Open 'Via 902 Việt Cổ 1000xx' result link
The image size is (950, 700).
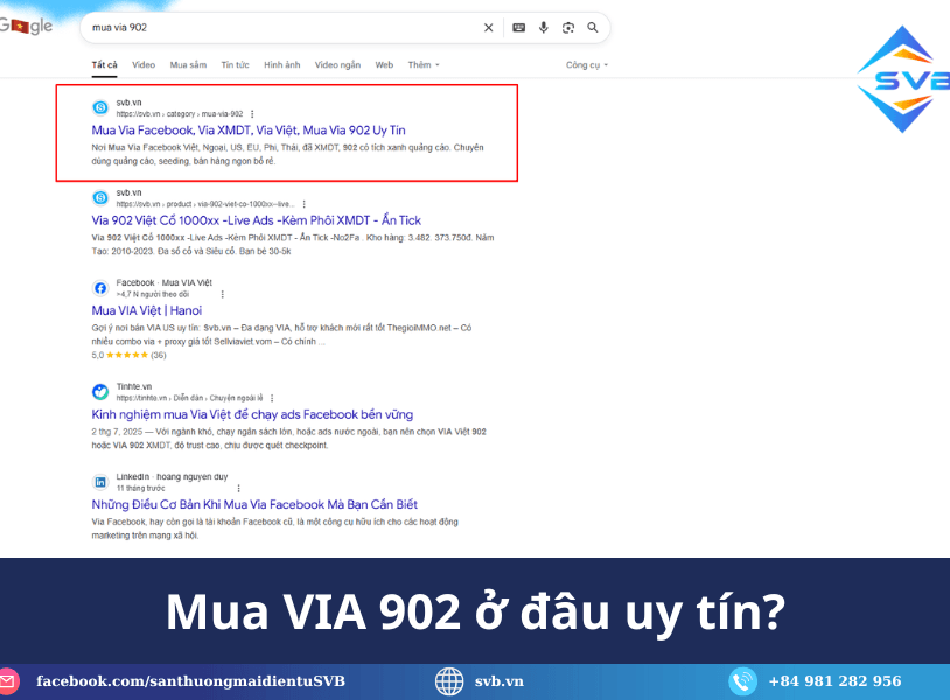(x=255, y=220)
